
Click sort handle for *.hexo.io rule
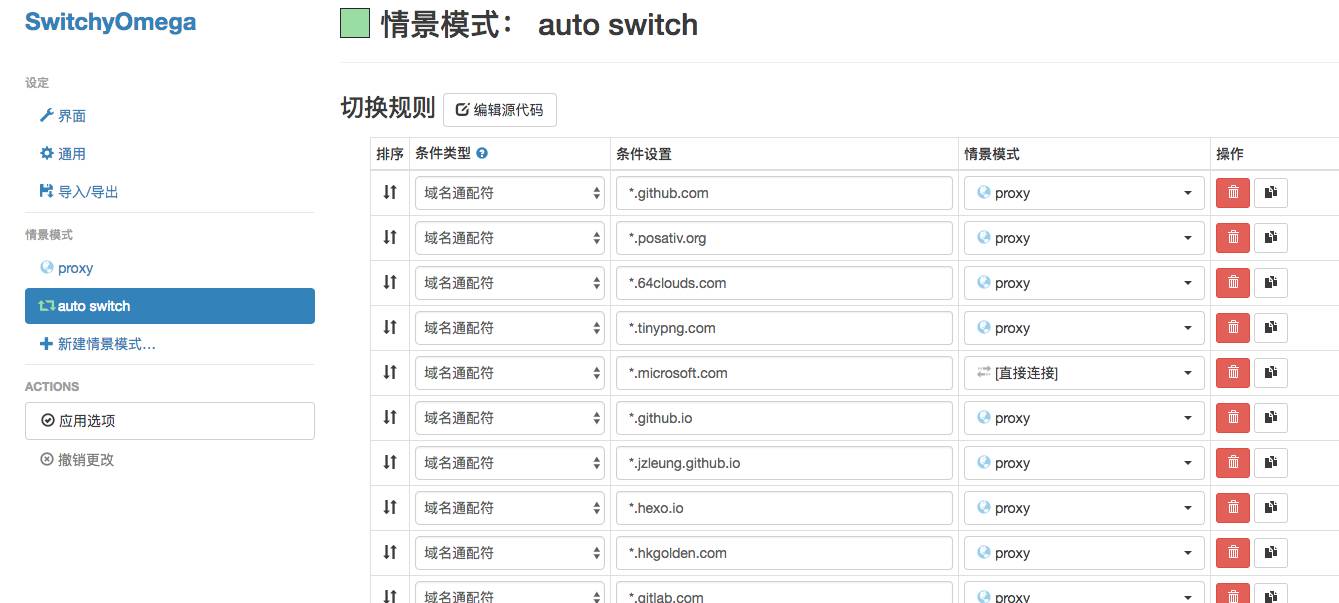(x=390, y=507)
